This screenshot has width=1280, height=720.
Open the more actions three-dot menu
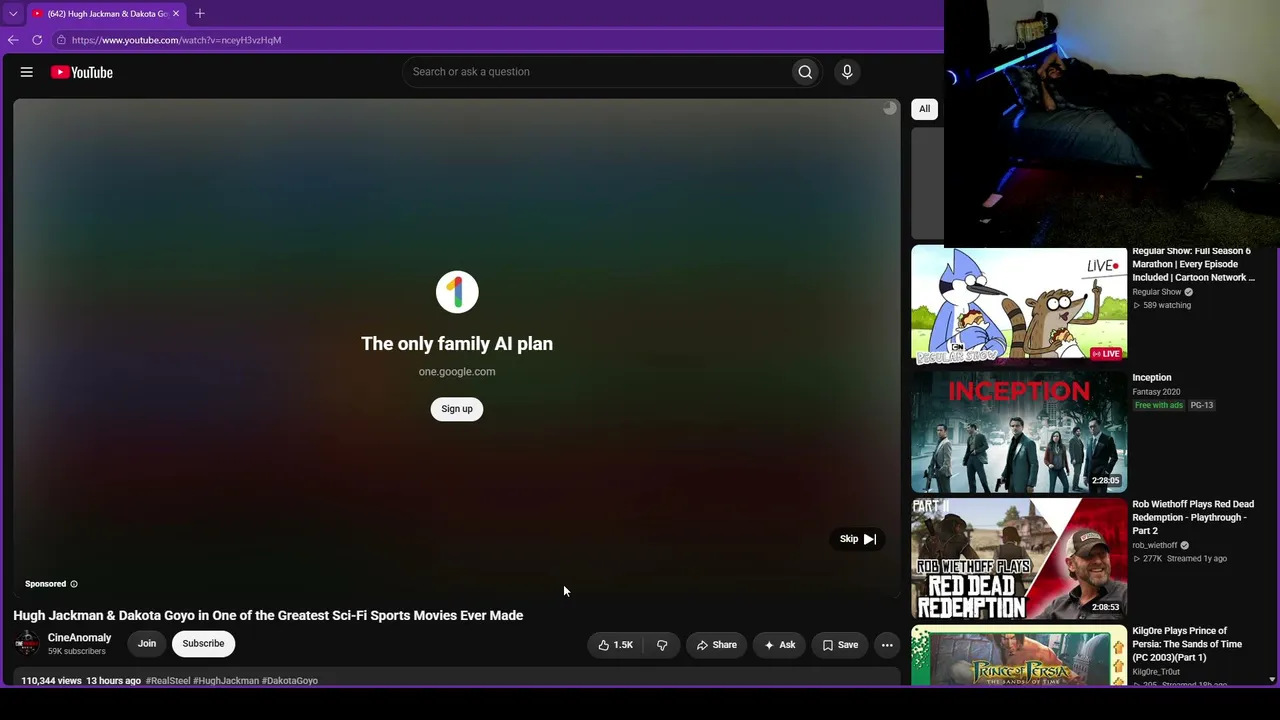click(x=887, y=645)
